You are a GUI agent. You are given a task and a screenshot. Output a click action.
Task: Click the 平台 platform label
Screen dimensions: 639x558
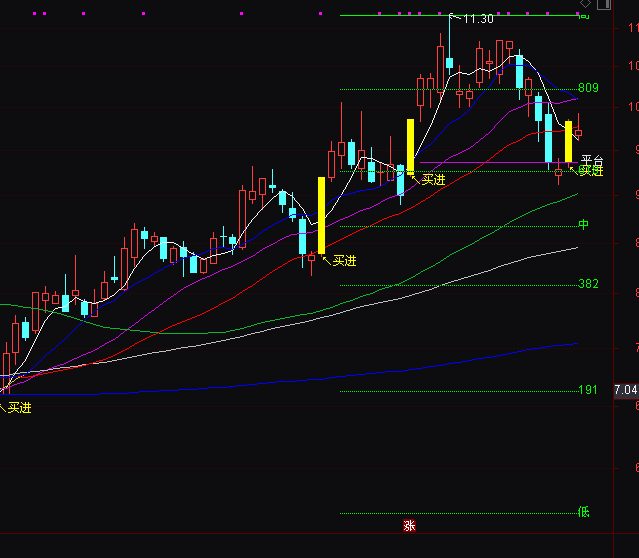[x=592, y=160]
